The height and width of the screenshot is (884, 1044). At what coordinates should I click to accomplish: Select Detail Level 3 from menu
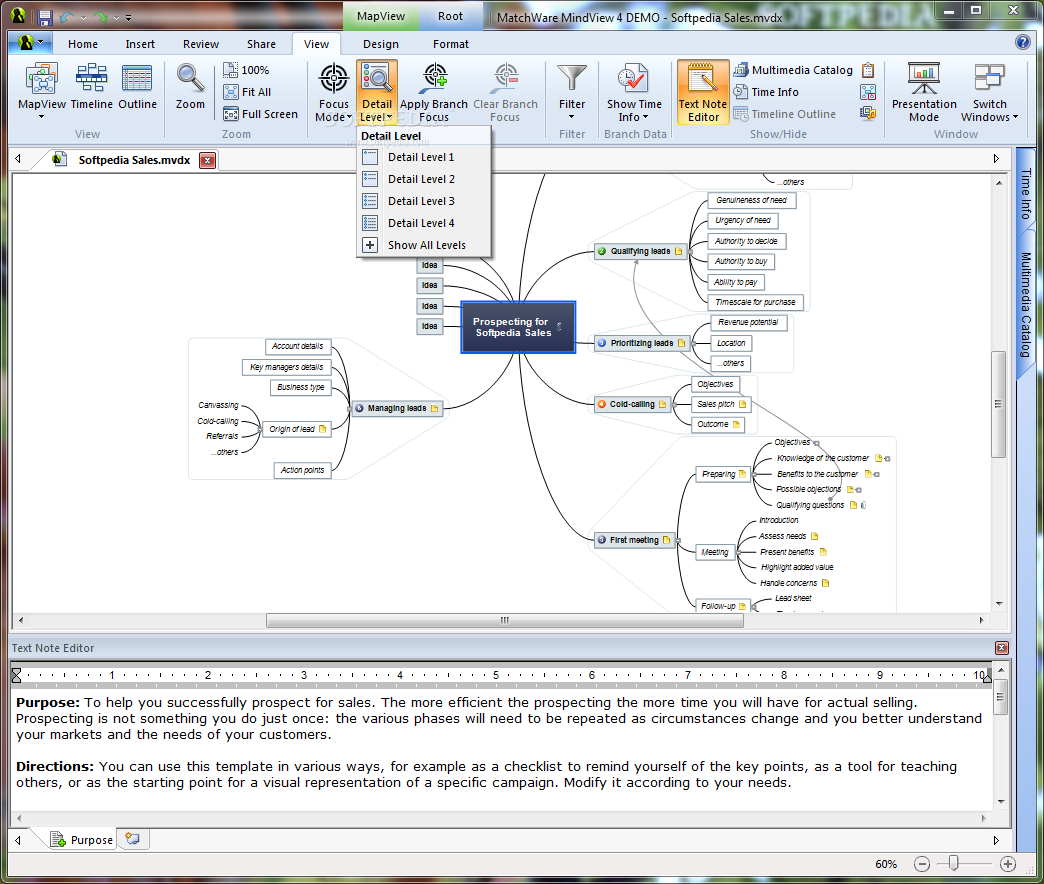[424, 201]
